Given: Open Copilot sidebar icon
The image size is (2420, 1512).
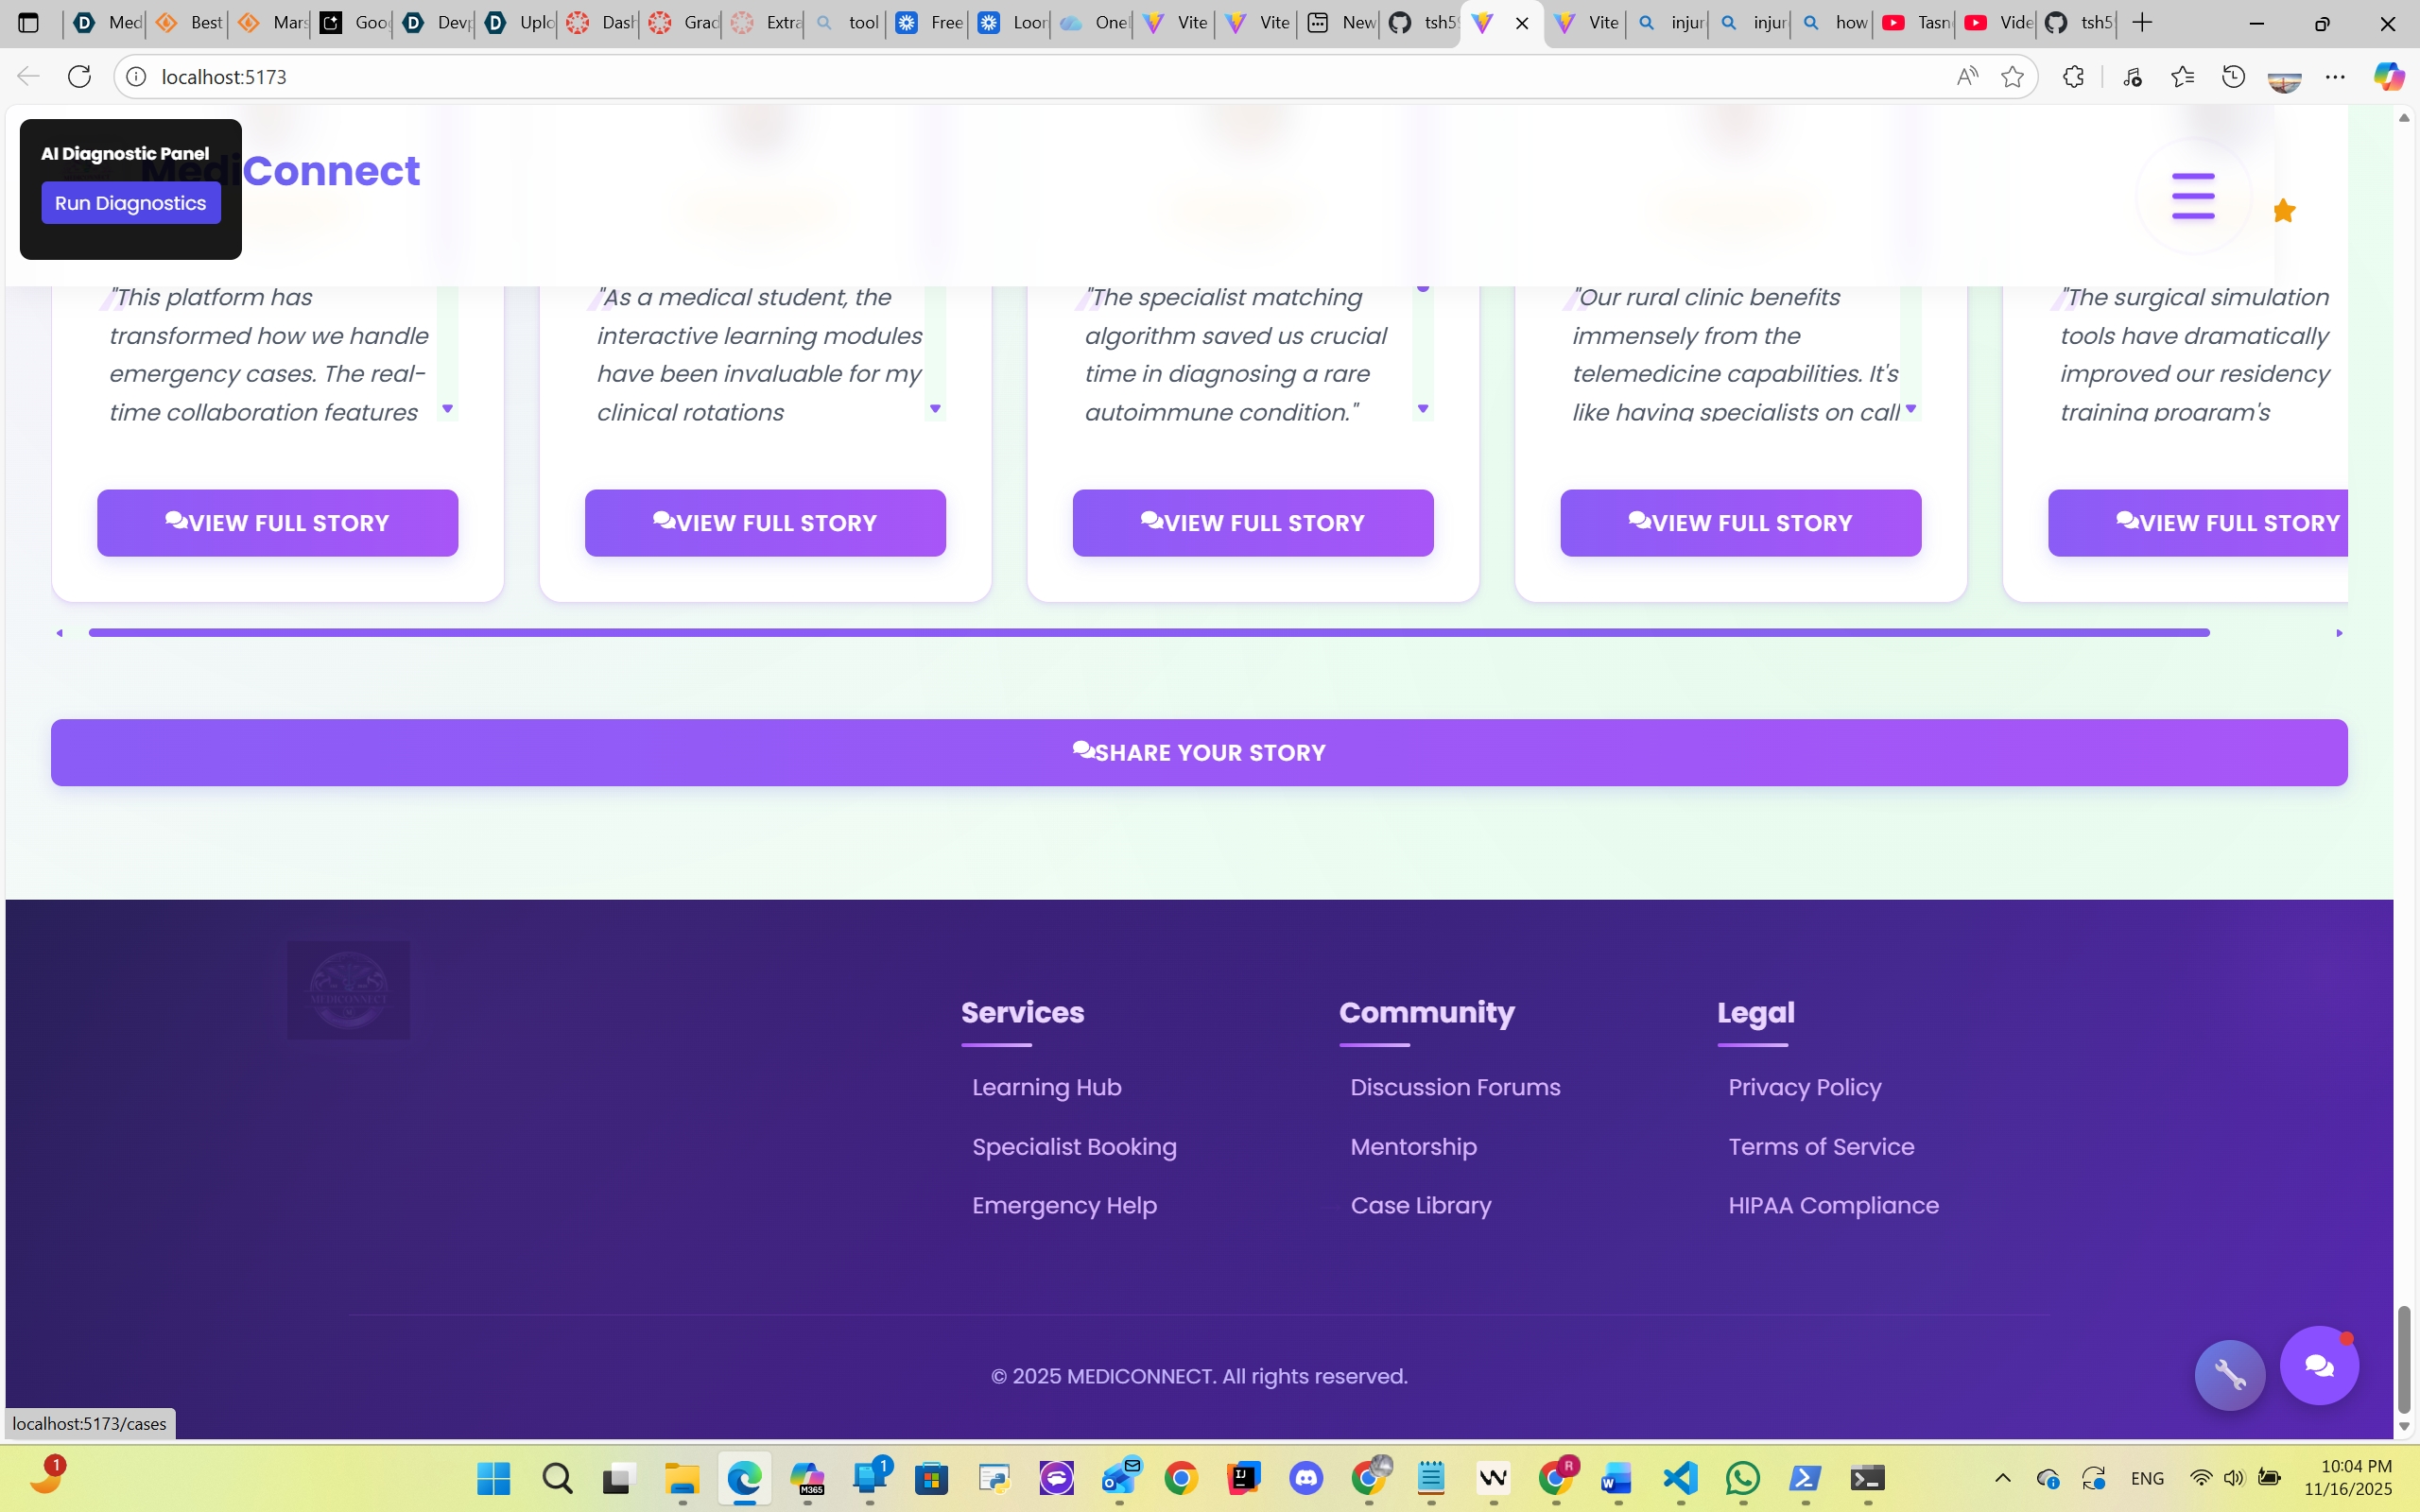Looking at the screenshot, I should click(x=2388, y=77).
